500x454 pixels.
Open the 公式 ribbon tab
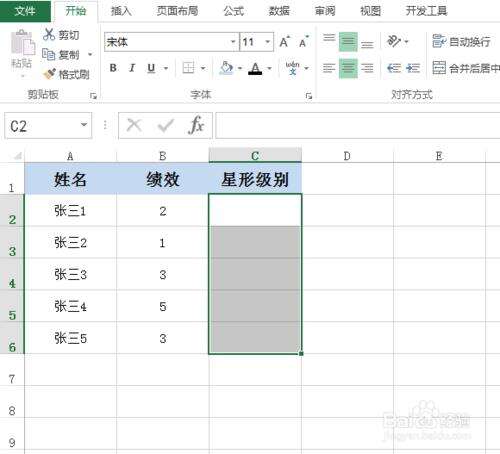click(x=233, y=11)
